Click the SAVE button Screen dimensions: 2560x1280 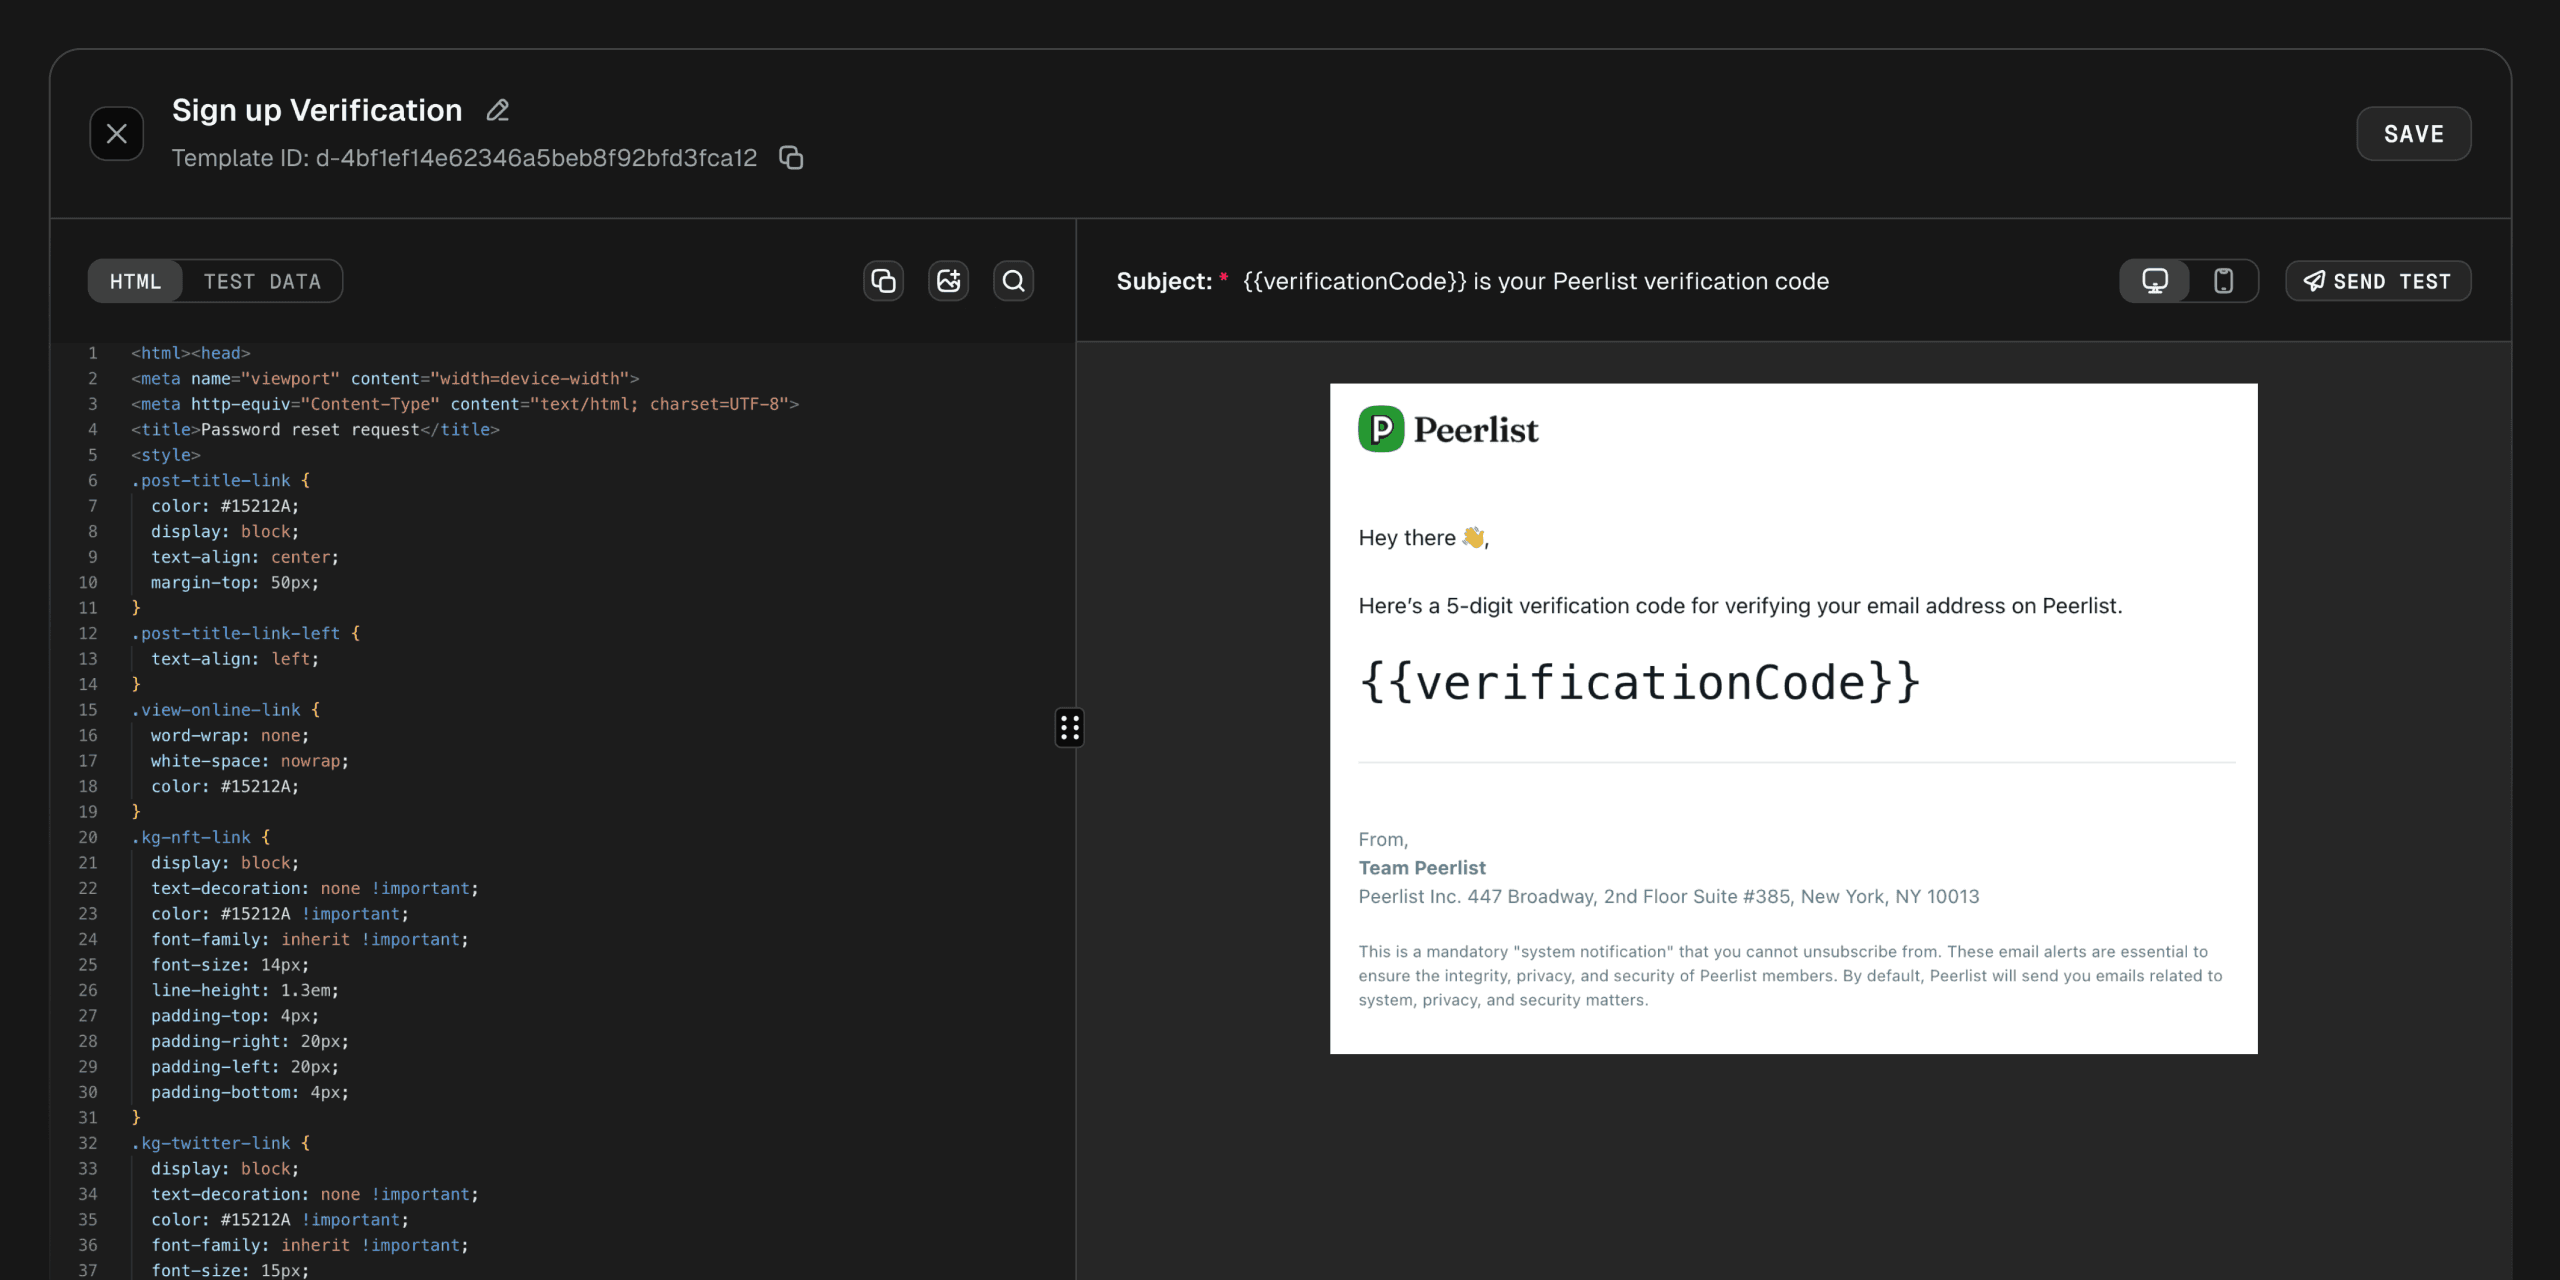tap(2413, 133)
